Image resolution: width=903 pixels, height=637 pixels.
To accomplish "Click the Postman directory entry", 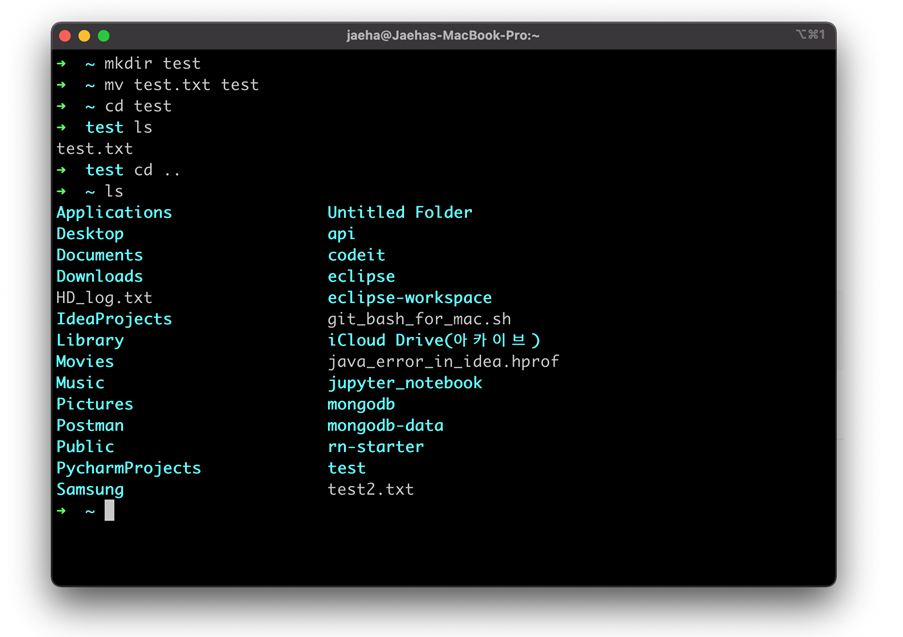I will pos(90,426).
